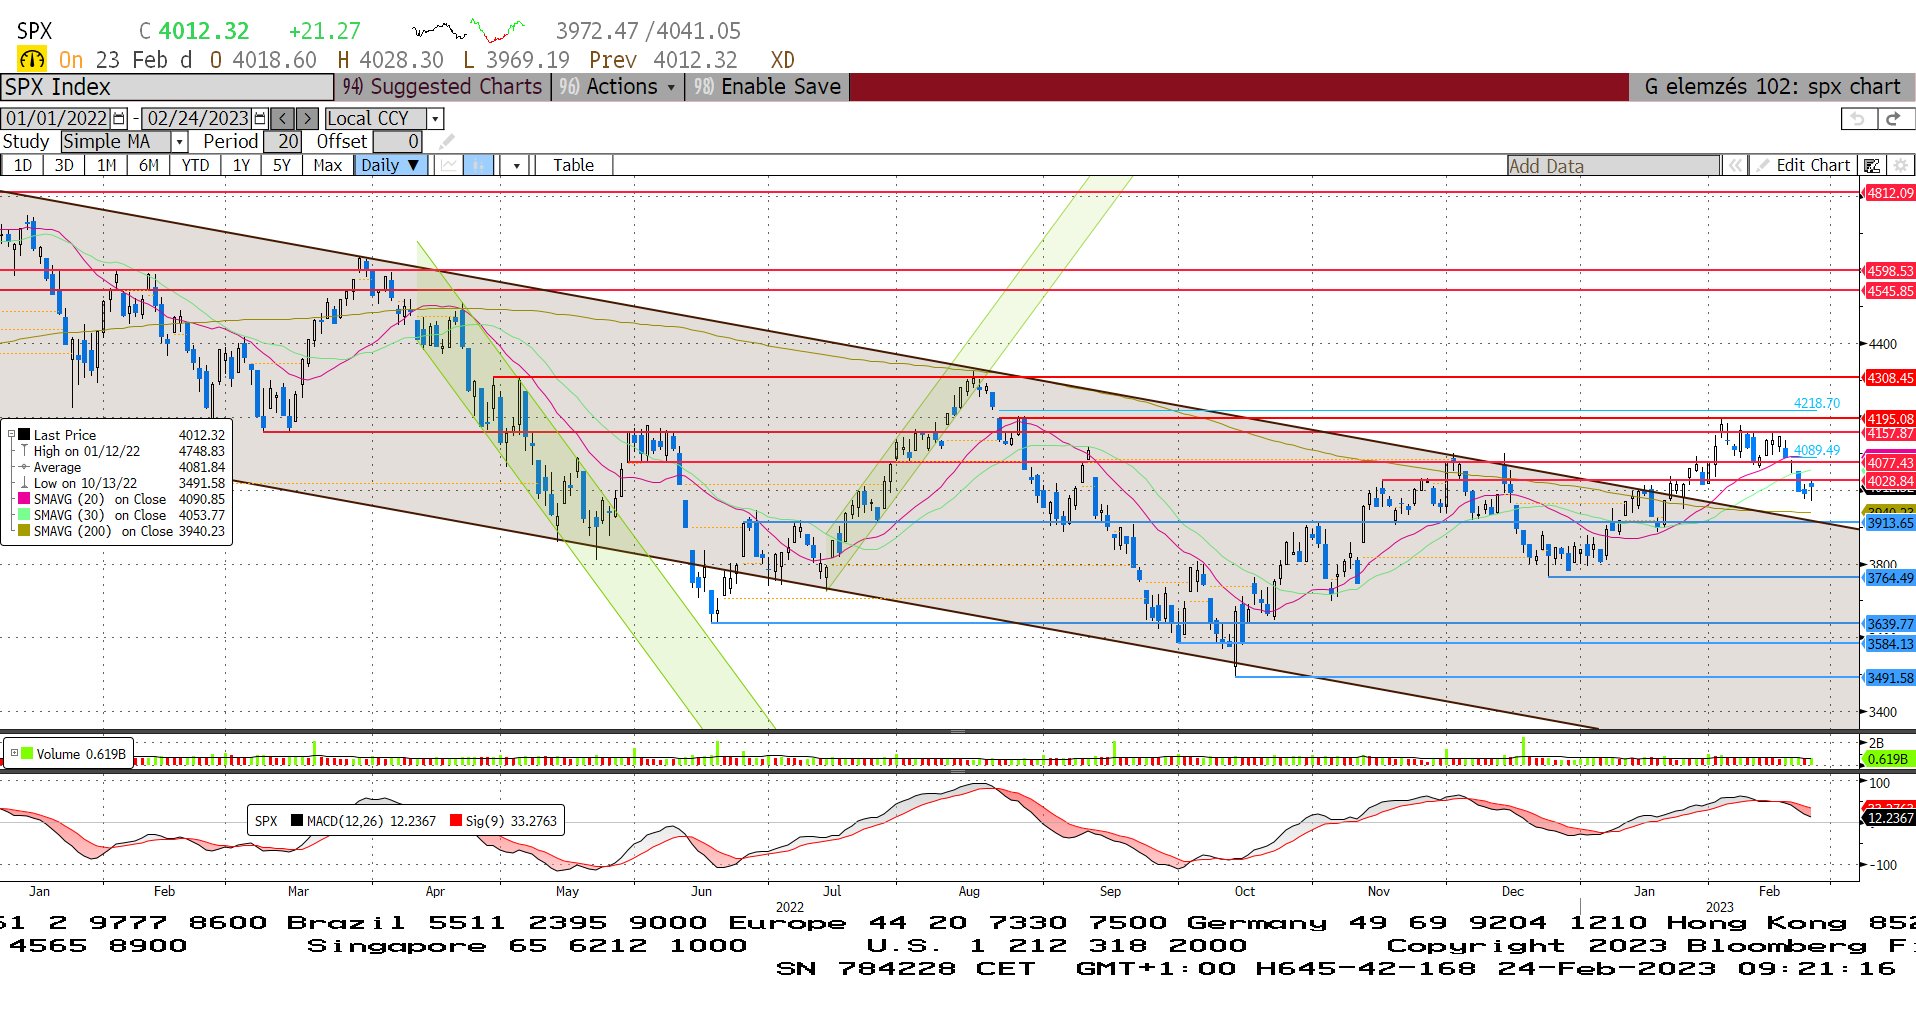
Task: Open the chart settings gear icon
Action: point(1900,165)
